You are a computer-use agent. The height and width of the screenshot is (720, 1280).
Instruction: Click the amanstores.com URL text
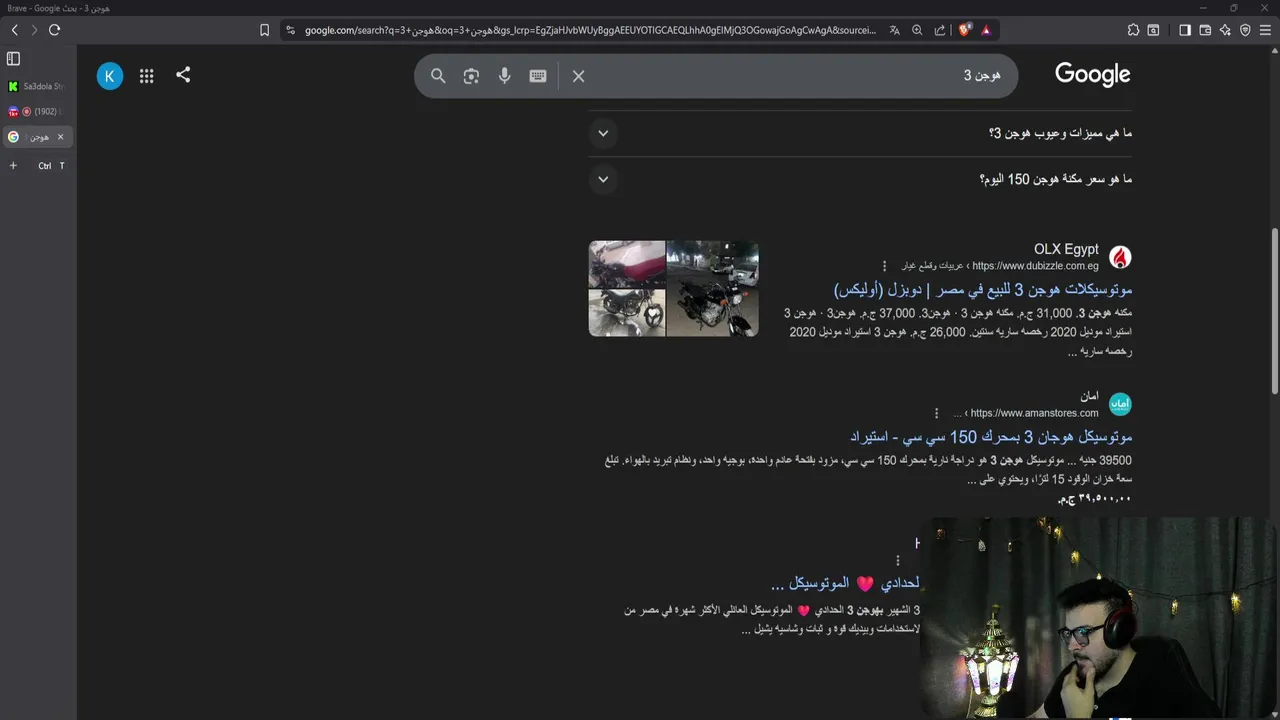(1034, 413)
